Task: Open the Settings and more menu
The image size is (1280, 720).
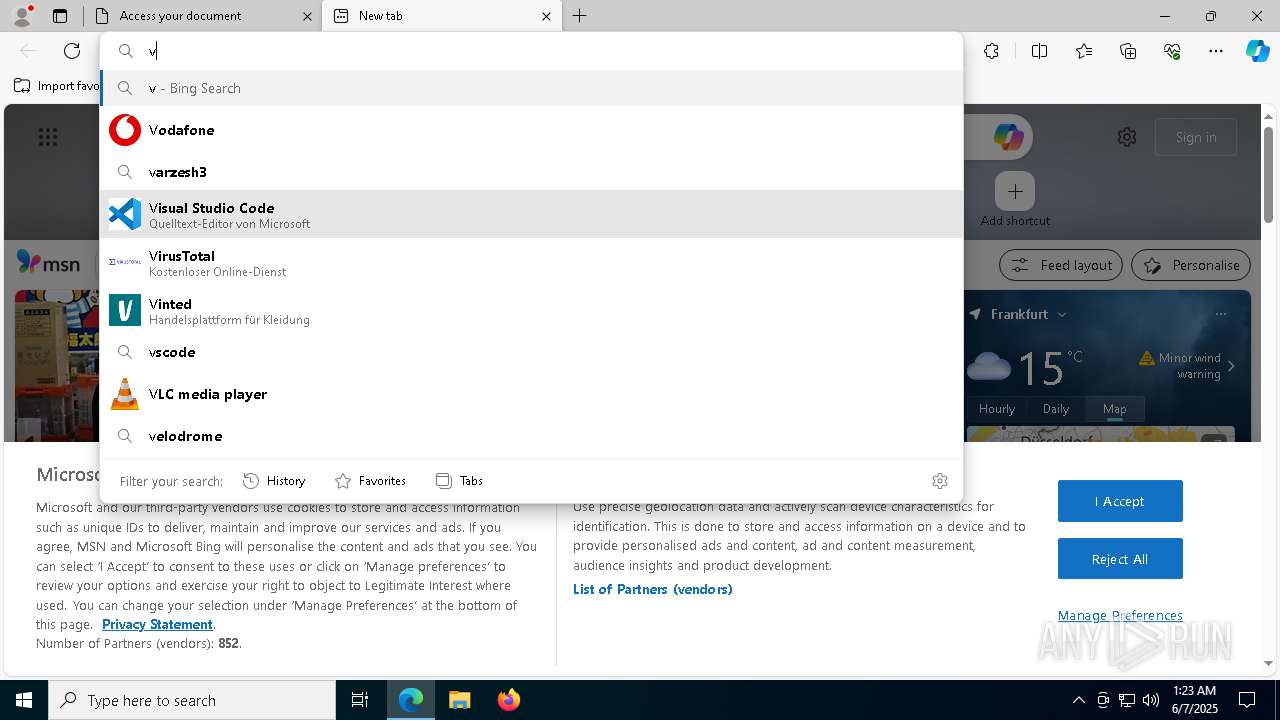Action: pyautogui.click(x=1216, y=51)
